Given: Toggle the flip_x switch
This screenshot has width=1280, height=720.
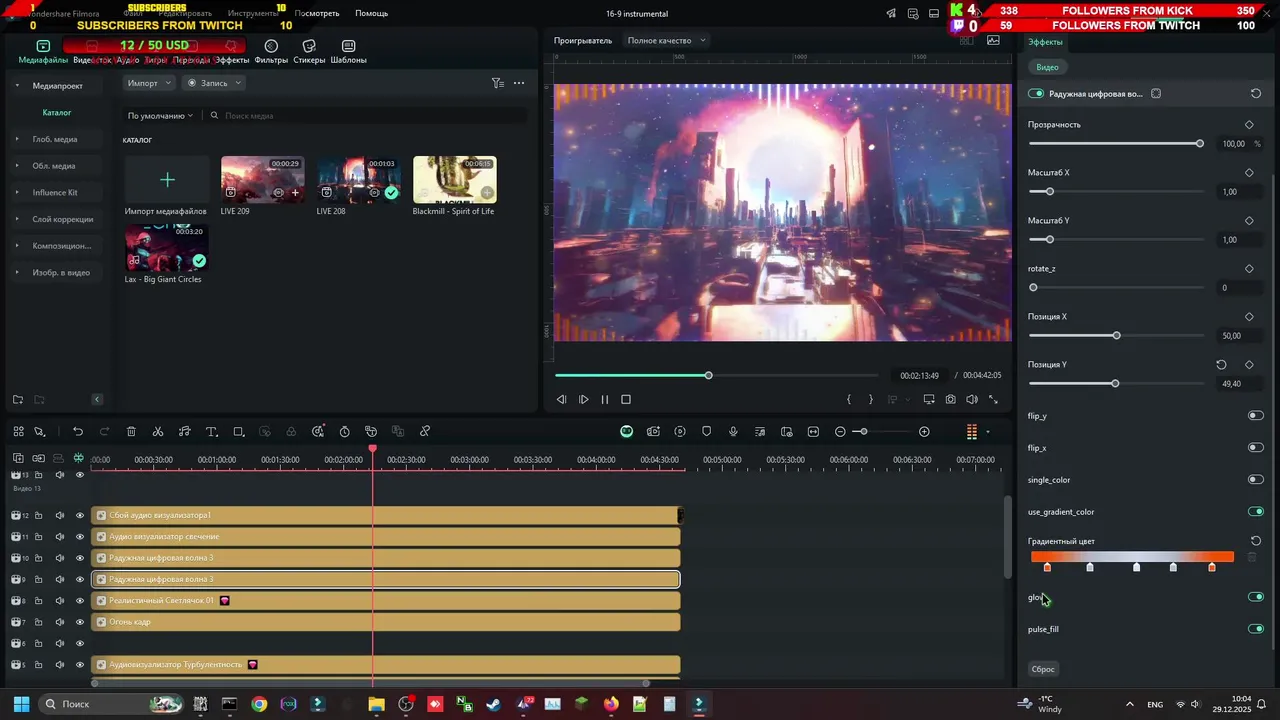Looking at the screenshot, I should coord(1256,448).
